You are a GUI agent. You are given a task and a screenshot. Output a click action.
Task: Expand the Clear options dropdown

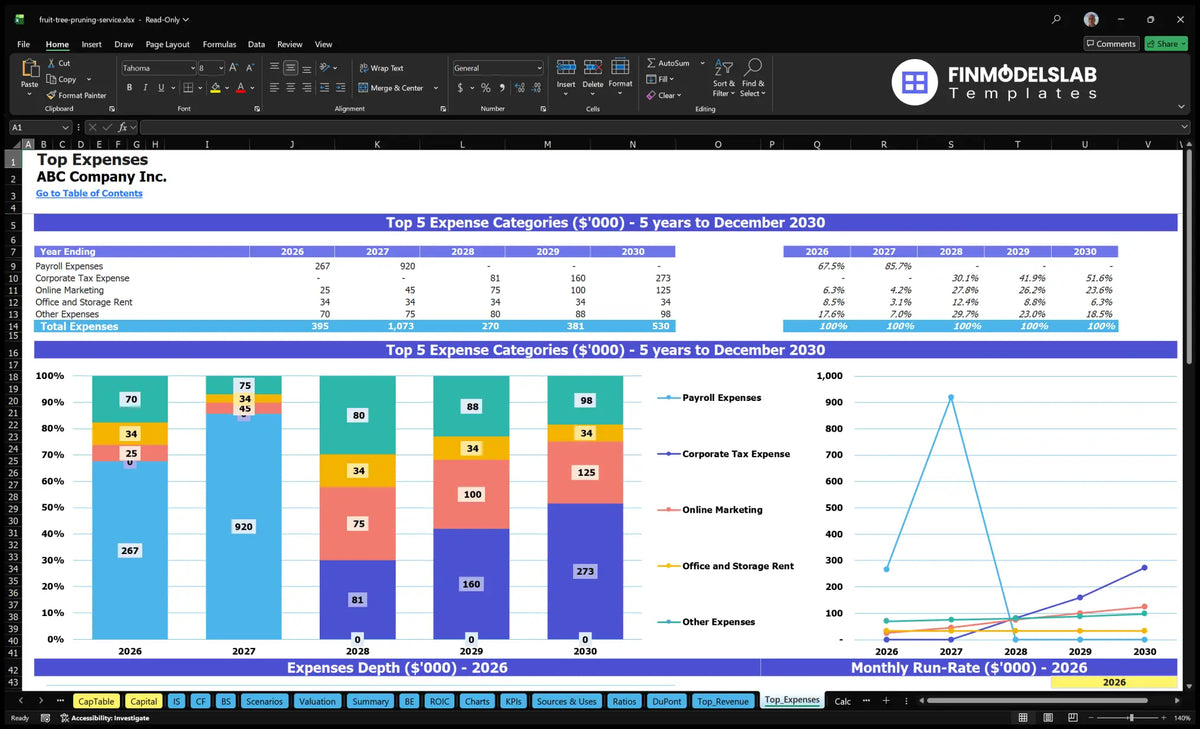[679, 96]
